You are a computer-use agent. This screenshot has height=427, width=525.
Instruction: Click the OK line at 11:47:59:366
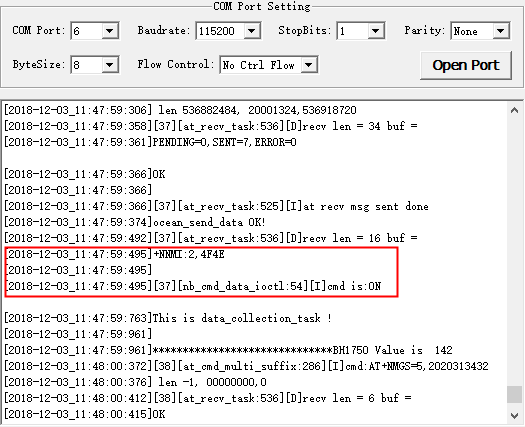[85, 174]
